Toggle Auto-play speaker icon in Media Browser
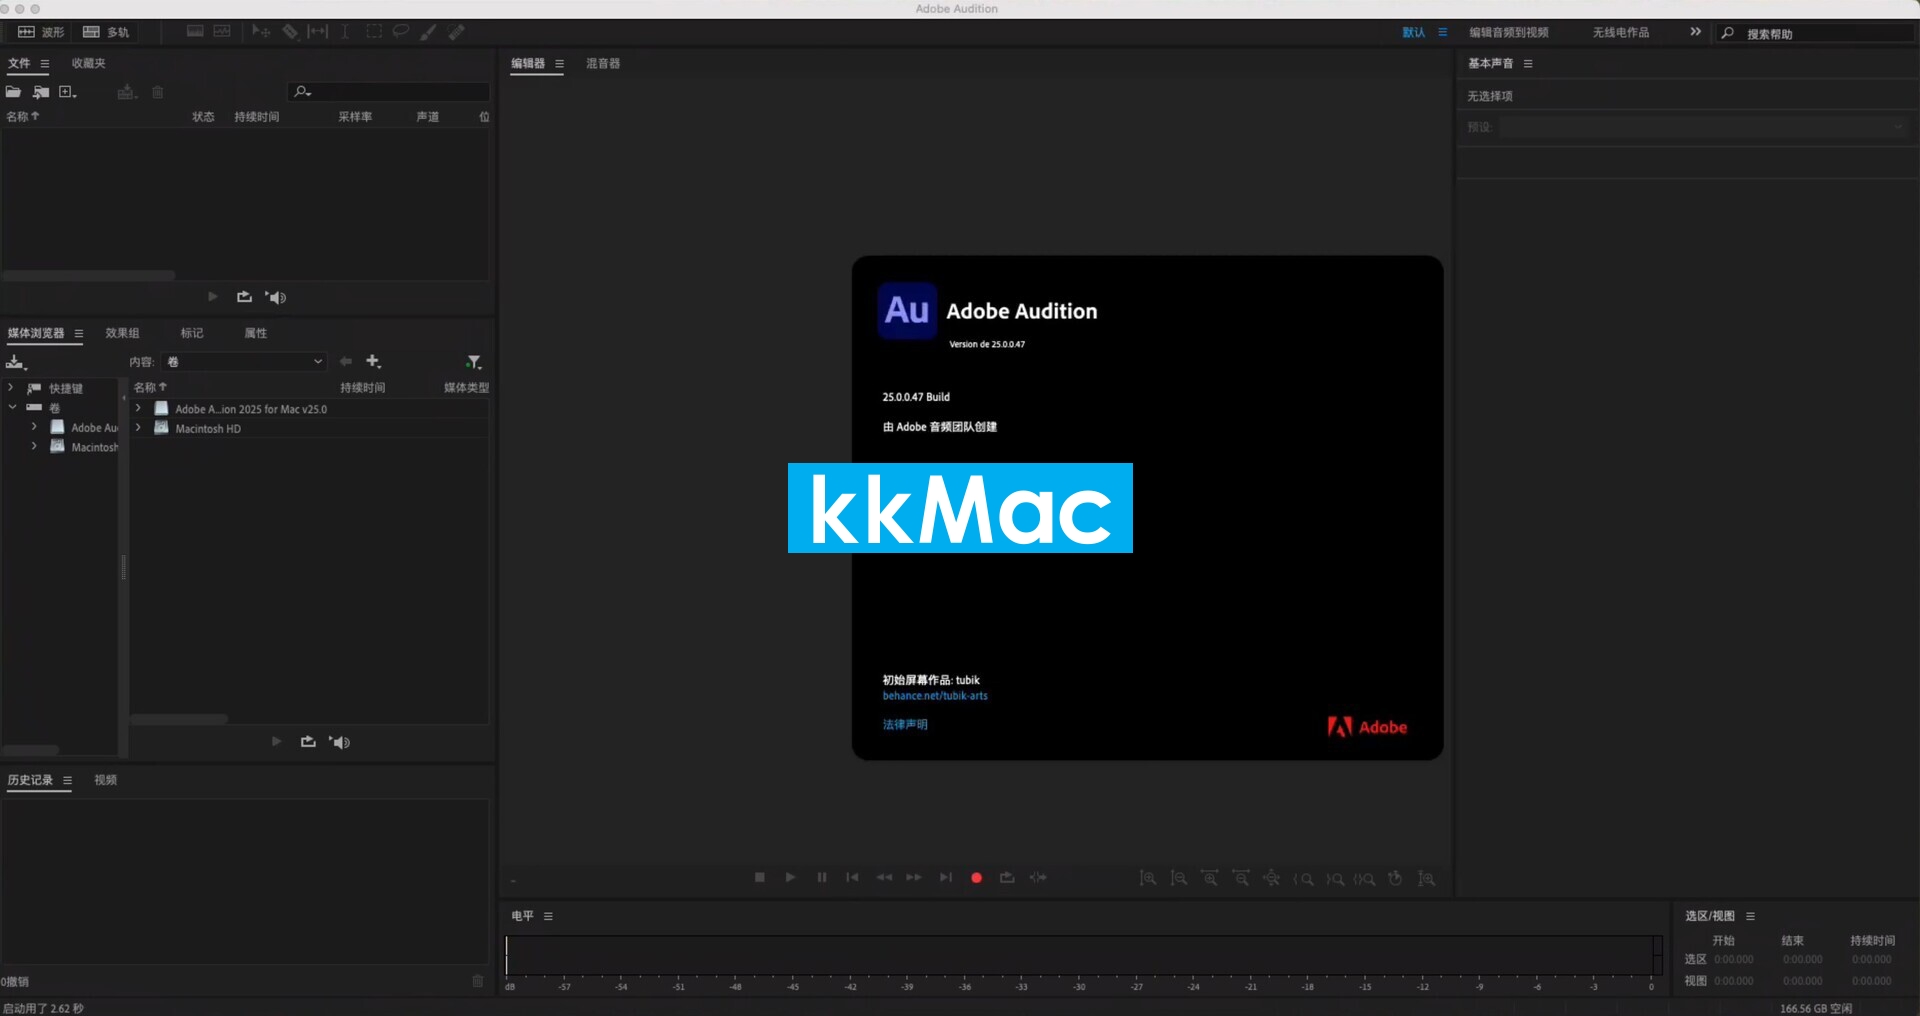Screen dimensions: 1920x1016 pos(340,742)
